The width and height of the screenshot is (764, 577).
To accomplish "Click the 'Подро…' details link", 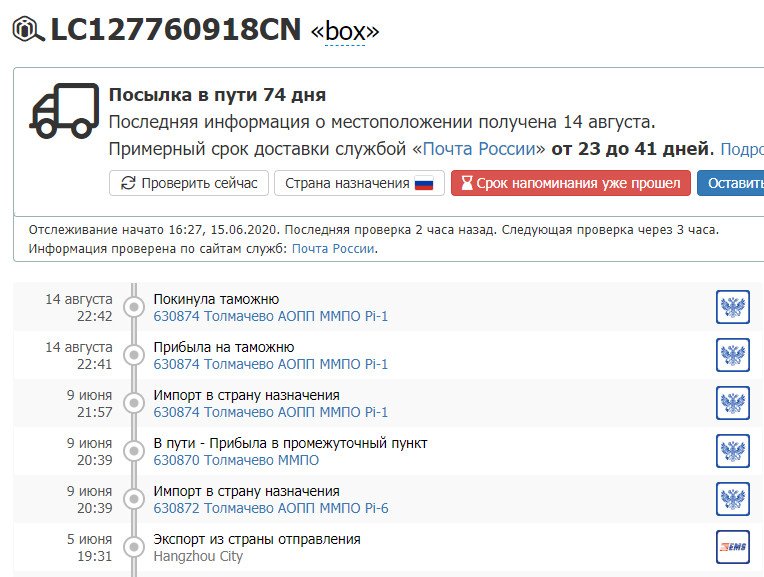I will coord(741,149).
